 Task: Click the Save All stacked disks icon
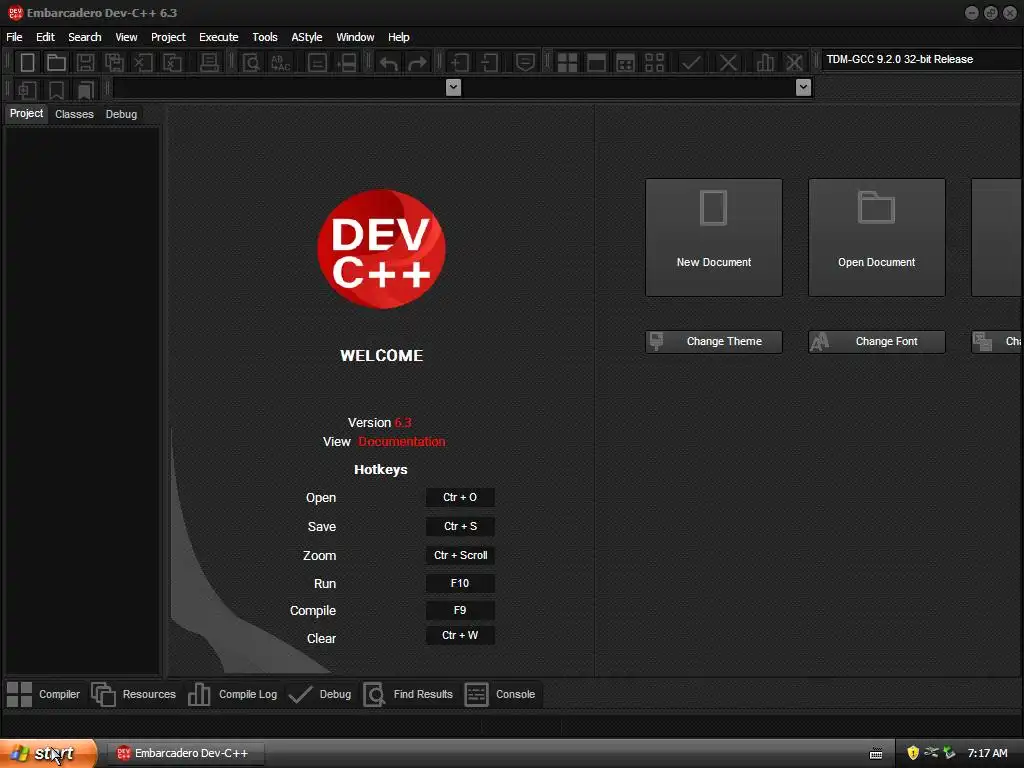point(114,63)
